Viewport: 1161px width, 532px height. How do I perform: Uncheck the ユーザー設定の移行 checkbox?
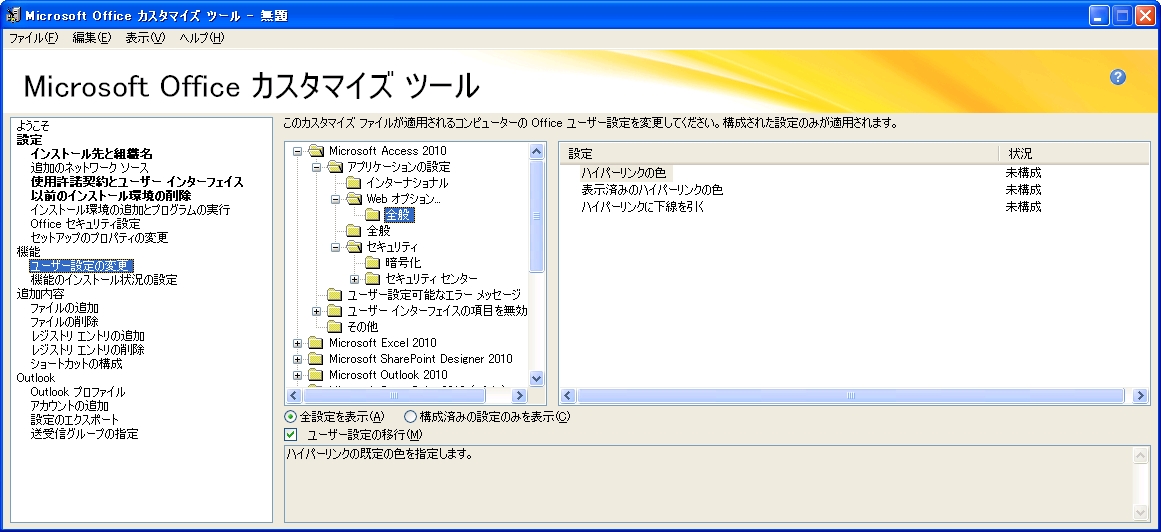tap(291, 434)
